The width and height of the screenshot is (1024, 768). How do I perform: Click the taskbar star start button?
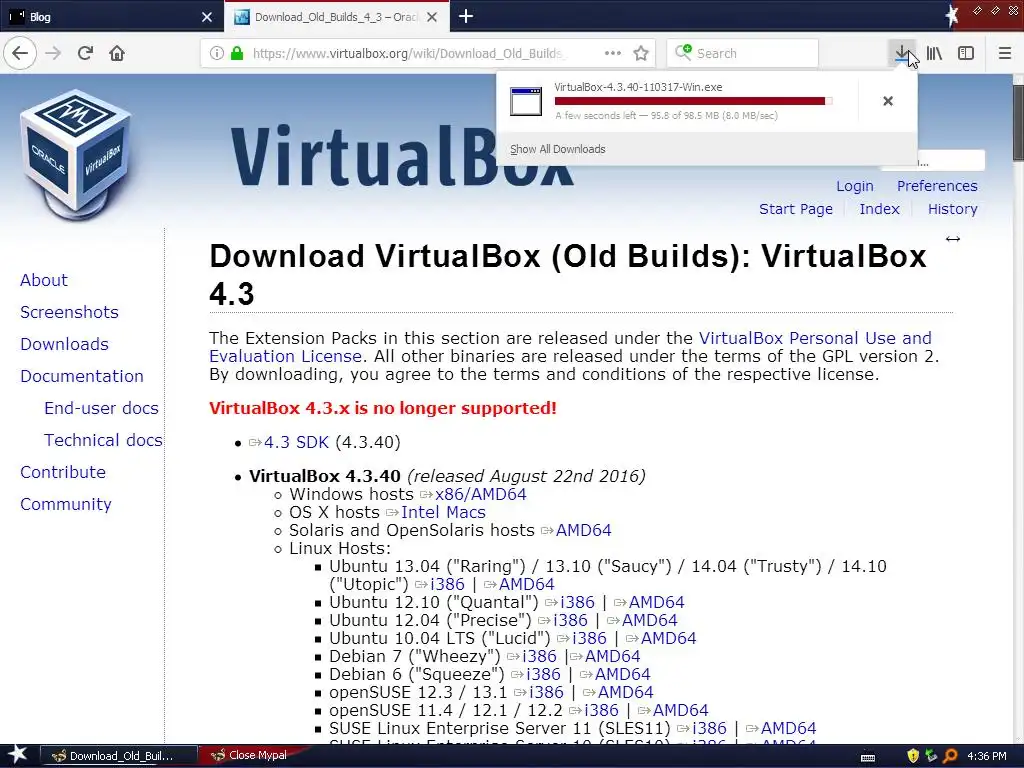tap(17, 755)
